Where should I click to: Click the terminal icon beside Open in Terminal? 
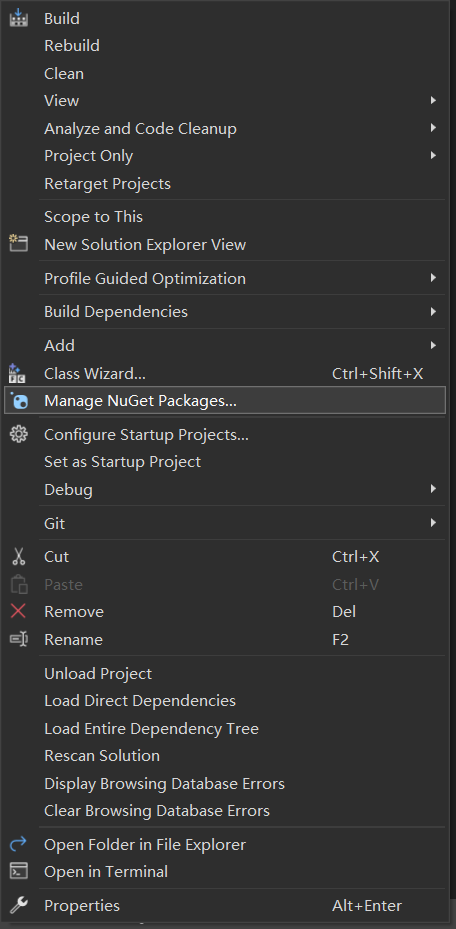[19, 872]
